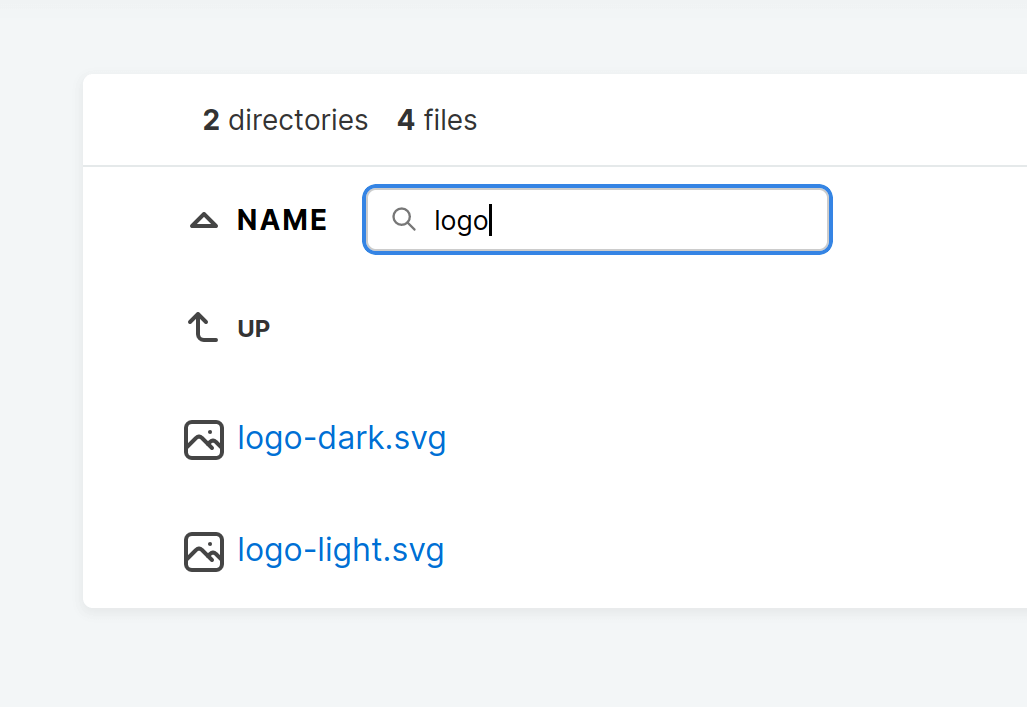Click the bold number 4 in summary

click(x=406, y=120)
